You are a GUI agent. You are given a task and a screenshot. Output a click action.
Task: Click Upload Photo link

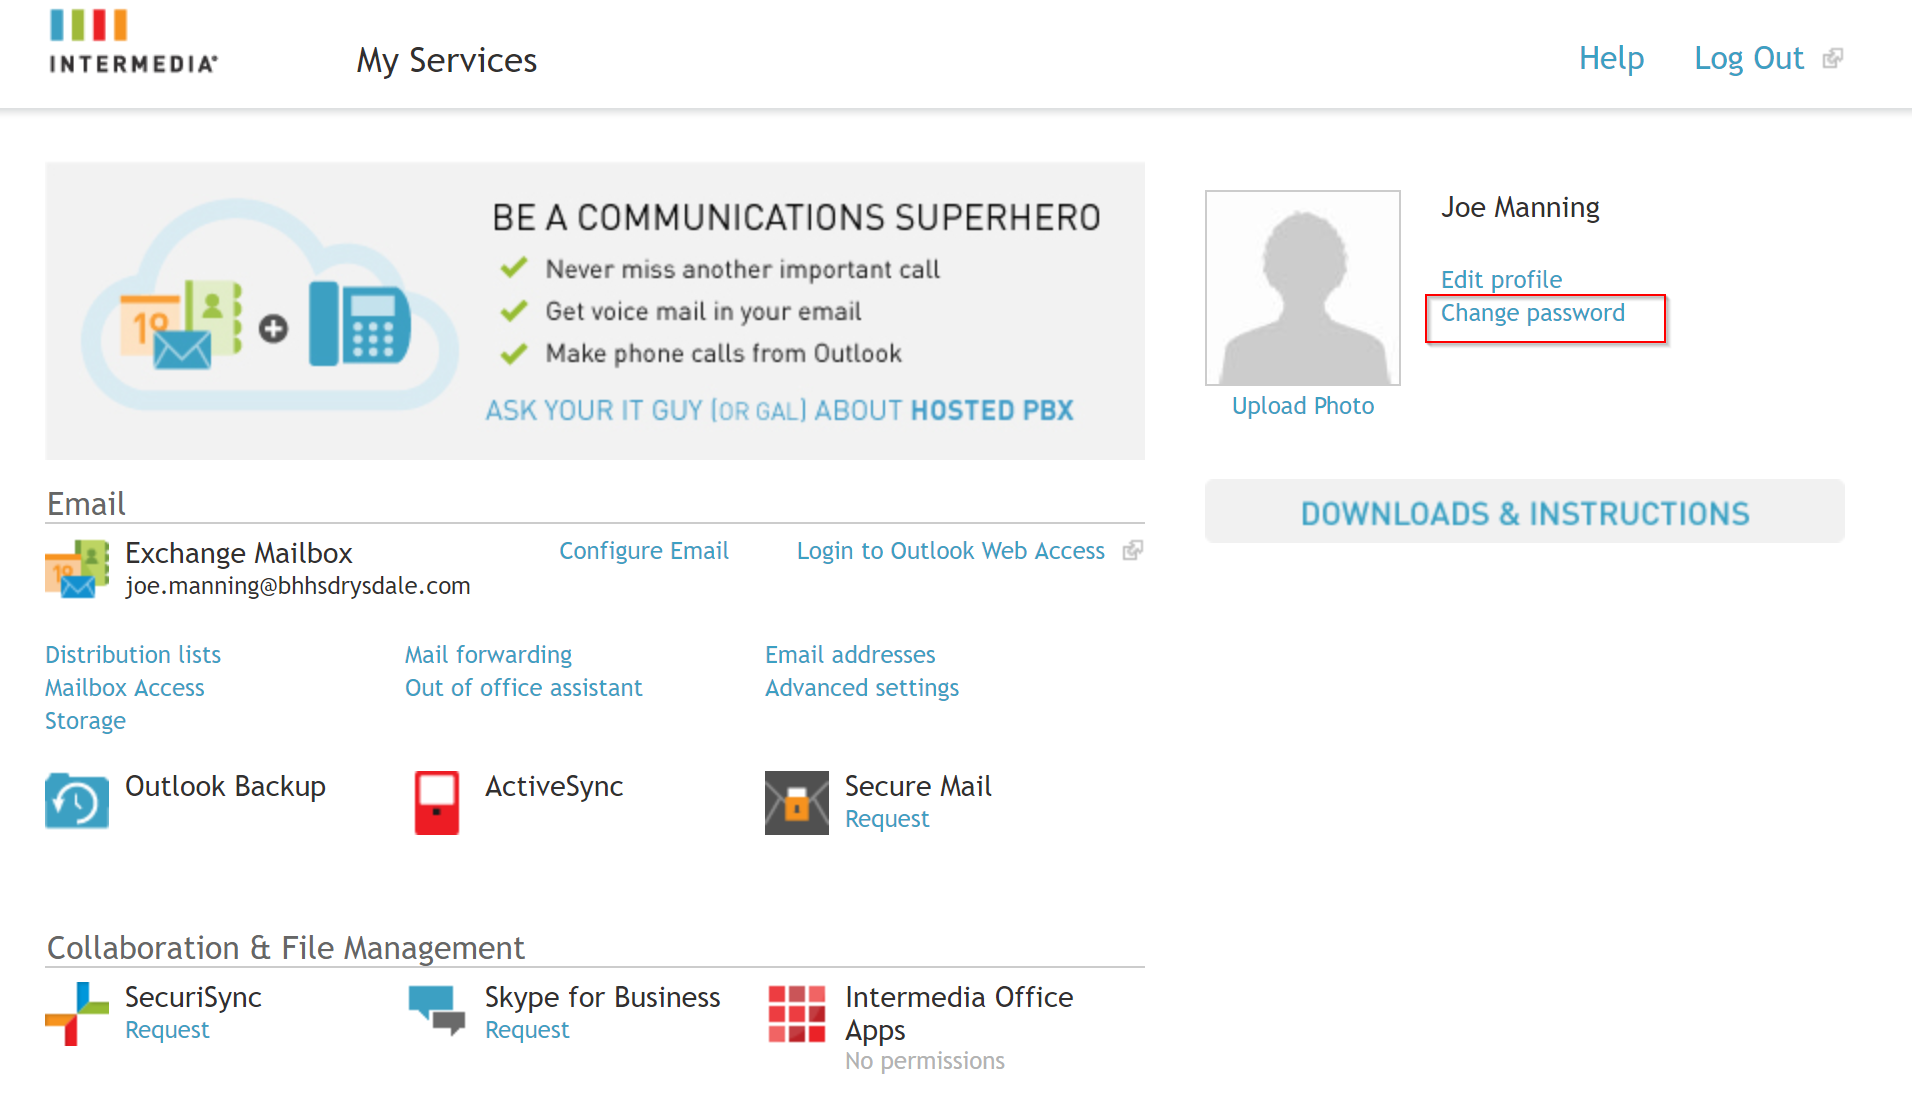(x=1303, y=406)
